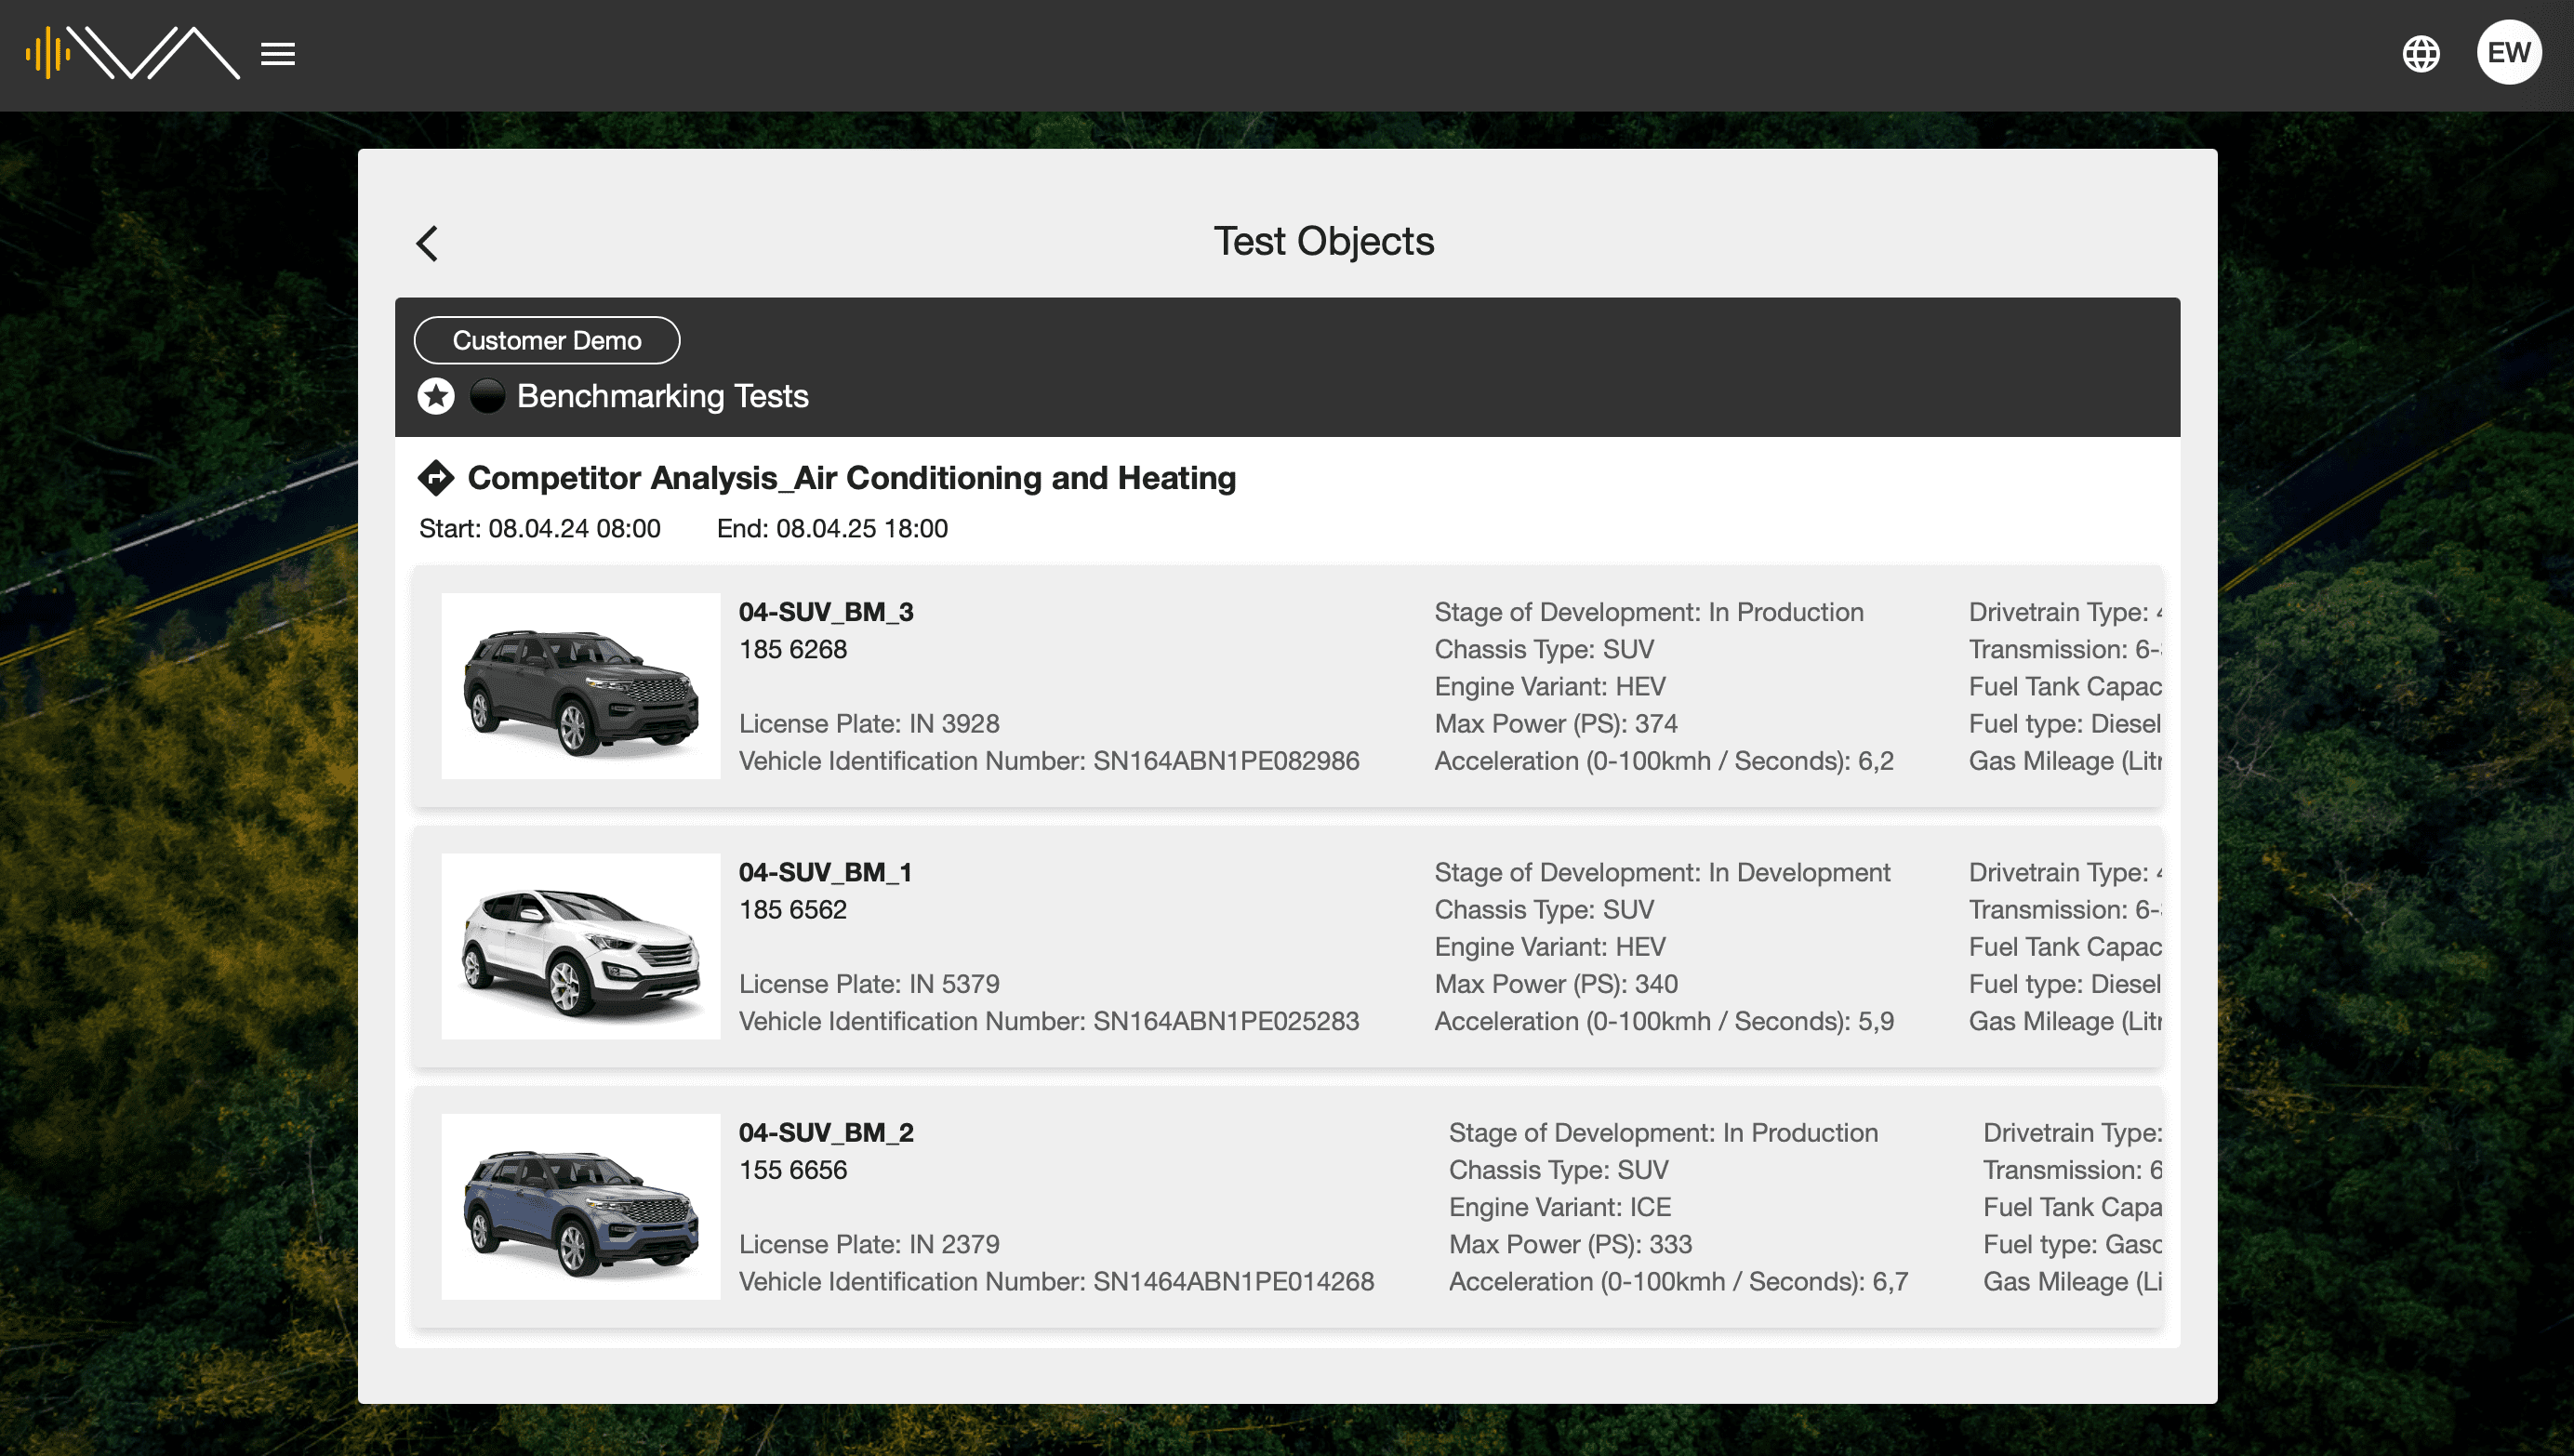Click the black circle status icon next to Benchmarking Tests

click(486, 396)
